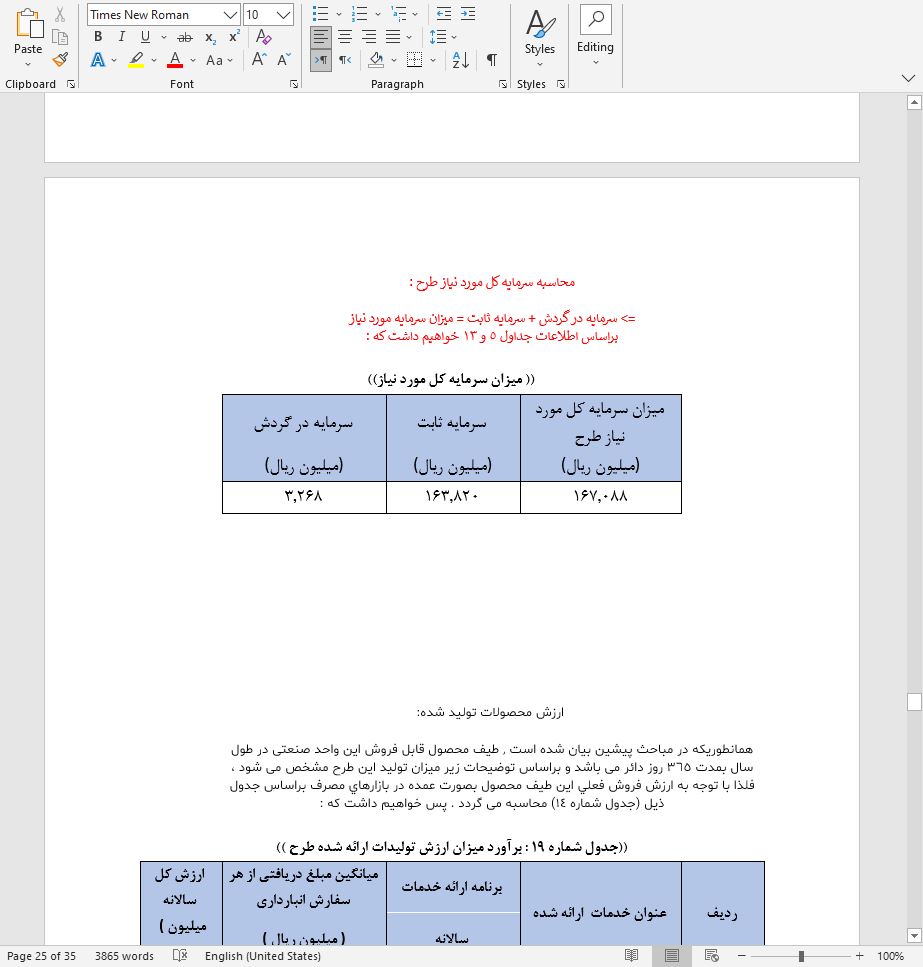Screen dimensions: 923x967
Task: Apply strikethrough formatting
Action: tap(183, 37)
